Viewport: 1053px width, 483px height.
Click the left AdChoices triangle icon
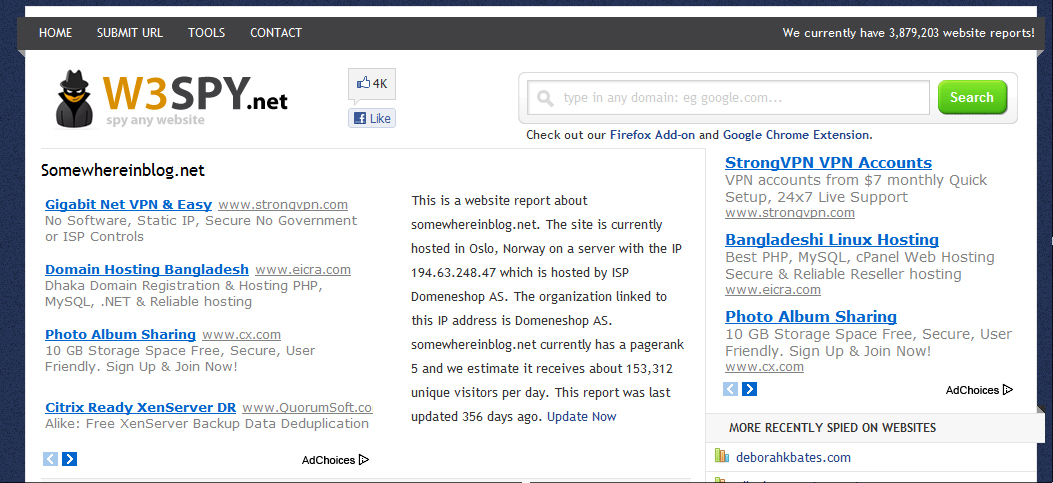click(x=364, y=460)
